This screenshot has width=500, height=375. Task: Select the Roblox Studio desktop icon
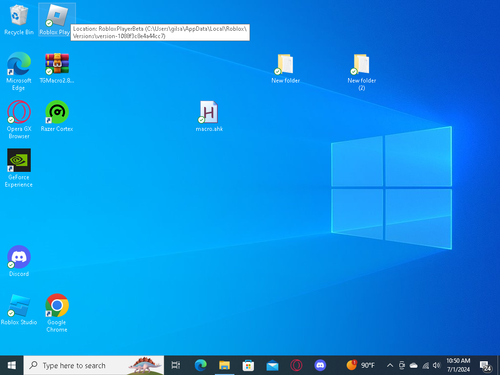(19, 310)
